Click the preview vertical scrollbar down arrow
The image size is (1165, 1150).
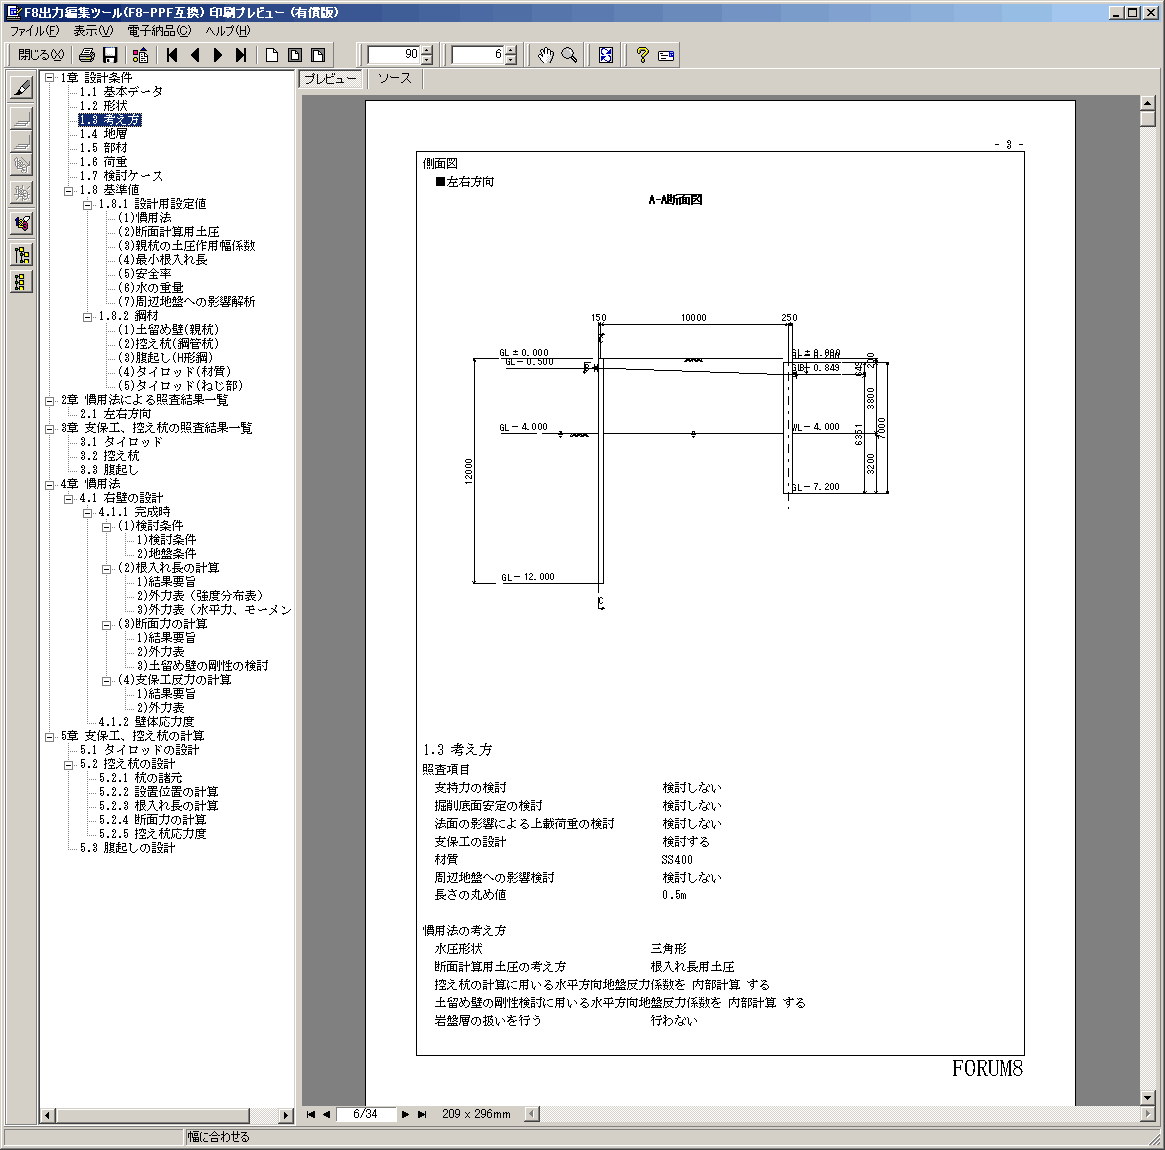(x=1148, y=1097)
